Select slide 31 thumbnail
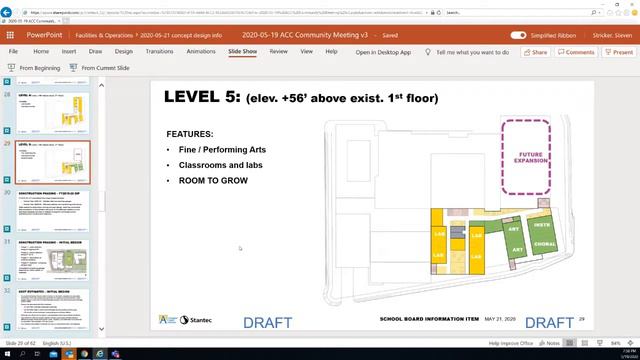The image size is (640, 360). (53, 260)
